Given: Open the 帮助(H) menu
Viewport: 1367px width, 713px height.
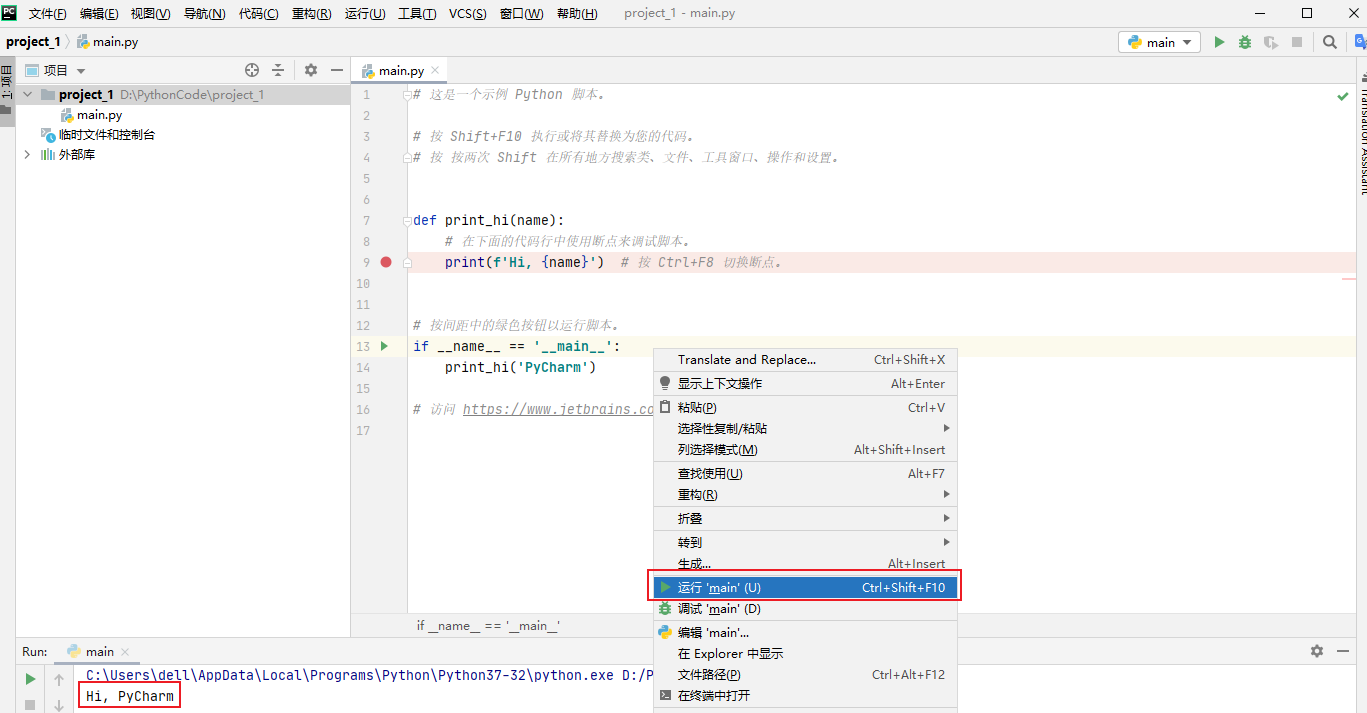Looking at the screenshot, I should [x=576, y=14].
